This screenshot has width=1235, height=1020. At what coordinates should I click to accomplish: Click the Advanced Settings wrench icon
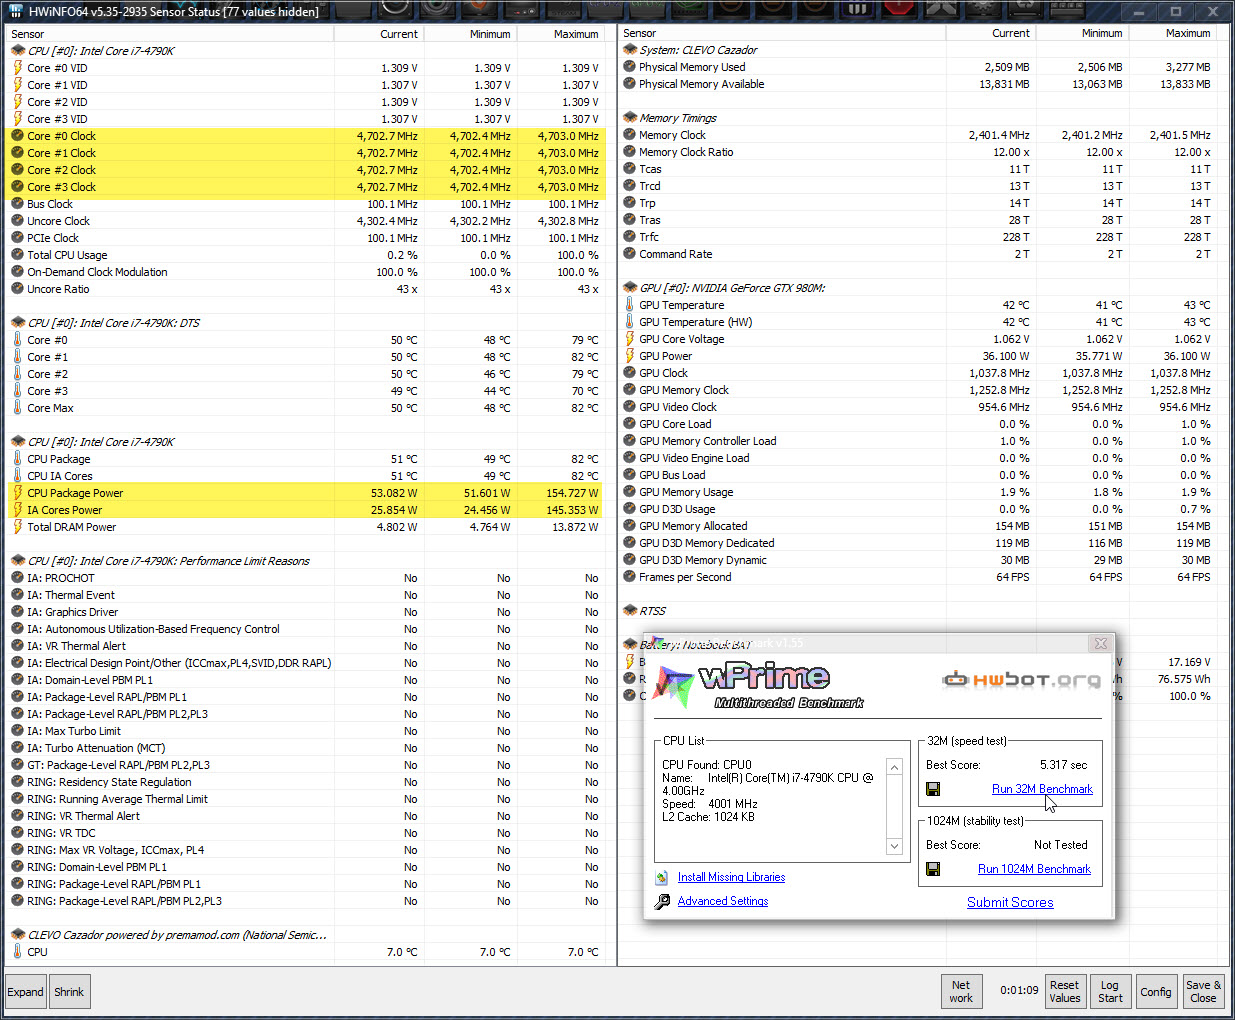[x=662, y=901]
